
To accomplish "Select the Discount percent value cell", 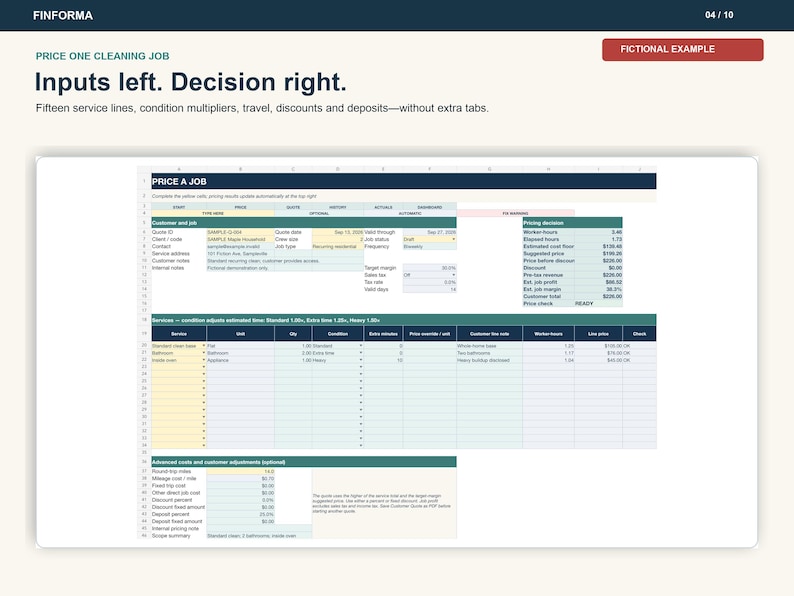I will pos(241,500).
